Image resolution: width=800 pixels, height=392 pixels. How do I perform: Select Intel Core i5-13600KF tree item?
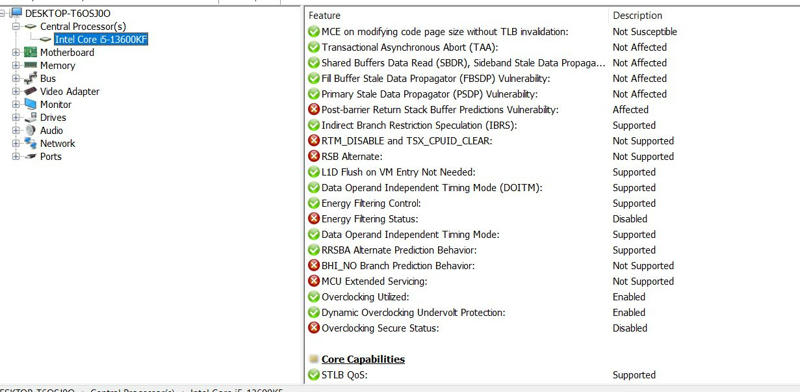[101, 39]
